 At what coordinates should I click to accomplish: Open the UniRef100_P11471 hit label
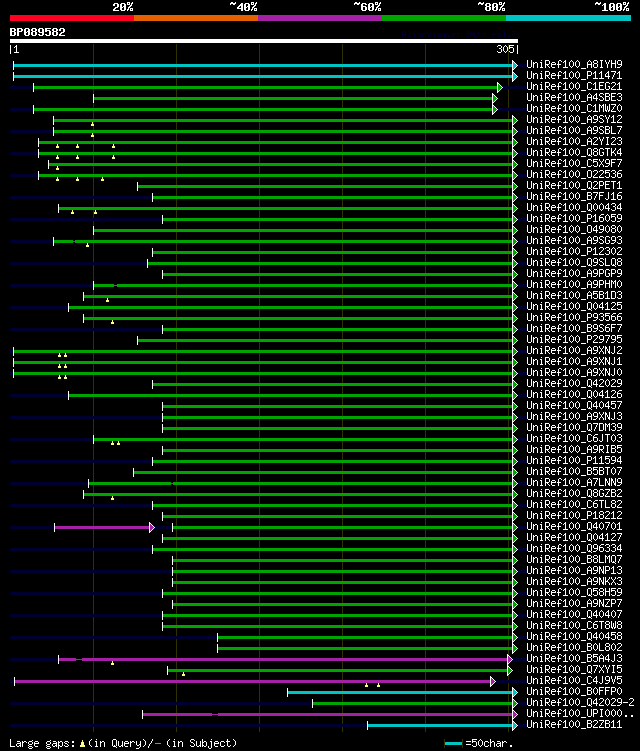coord(574,75)
